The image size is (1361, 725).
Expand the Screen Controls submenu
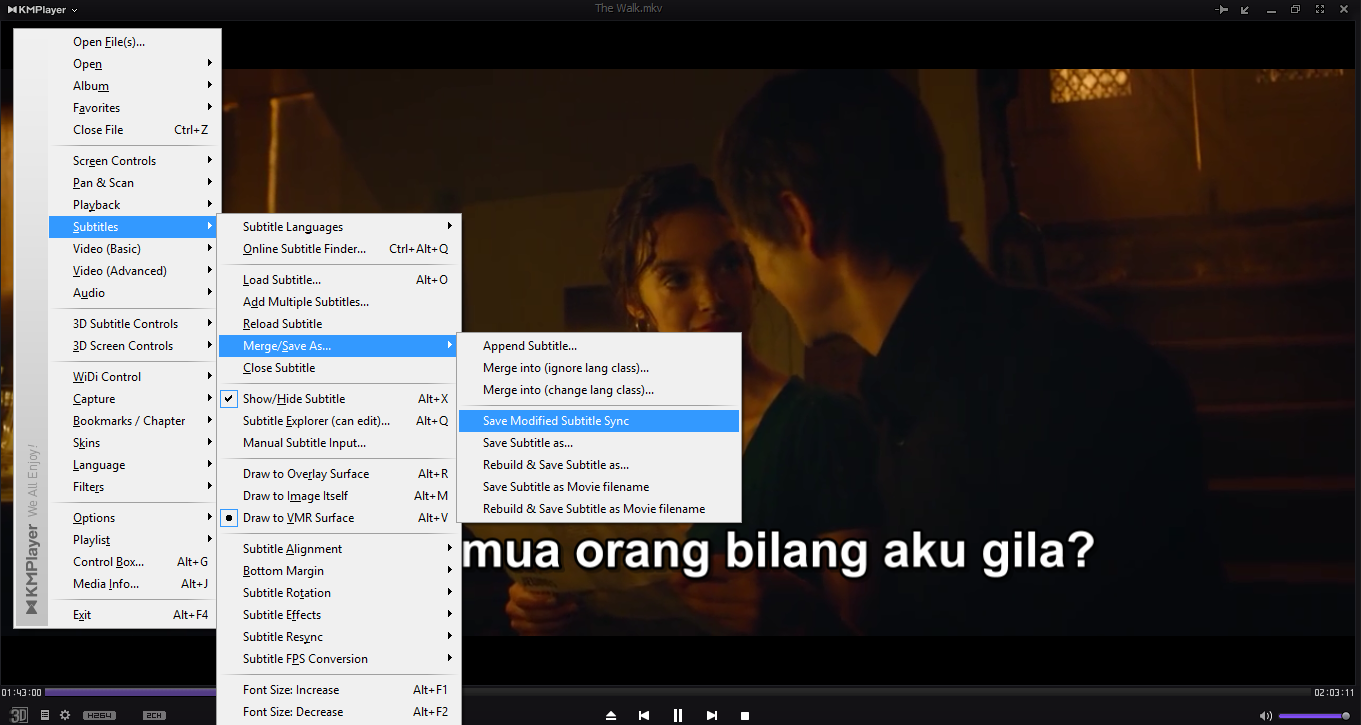click(133, 161)
